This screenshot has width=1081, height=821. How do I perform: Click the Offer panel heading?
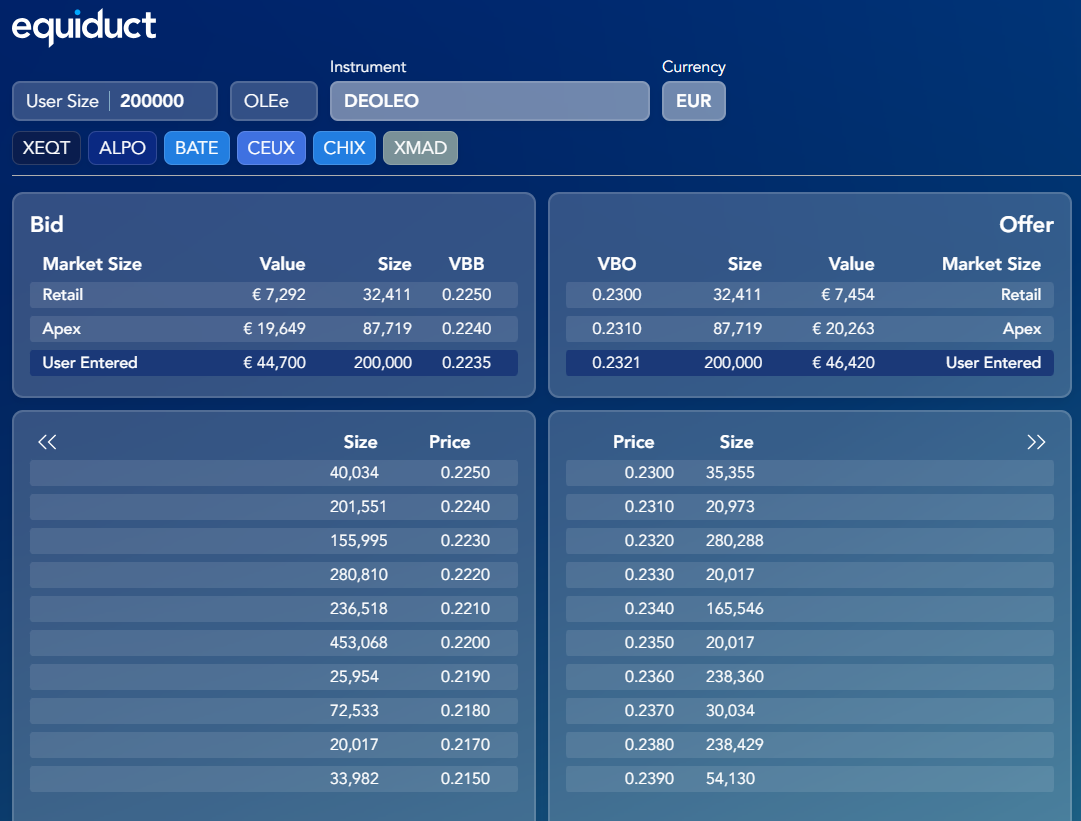click(x=1026, y=224)
